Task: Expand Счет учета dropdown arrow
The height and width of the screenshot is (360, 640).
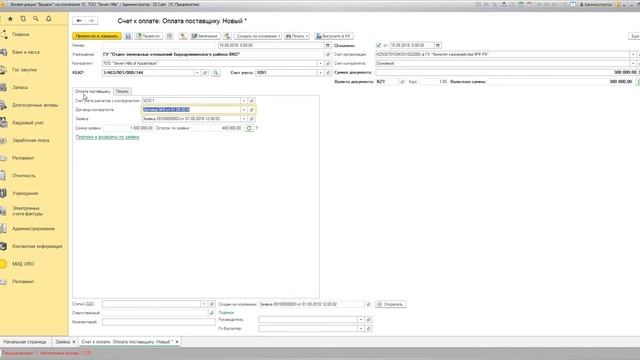Action: tap(320, 73)
